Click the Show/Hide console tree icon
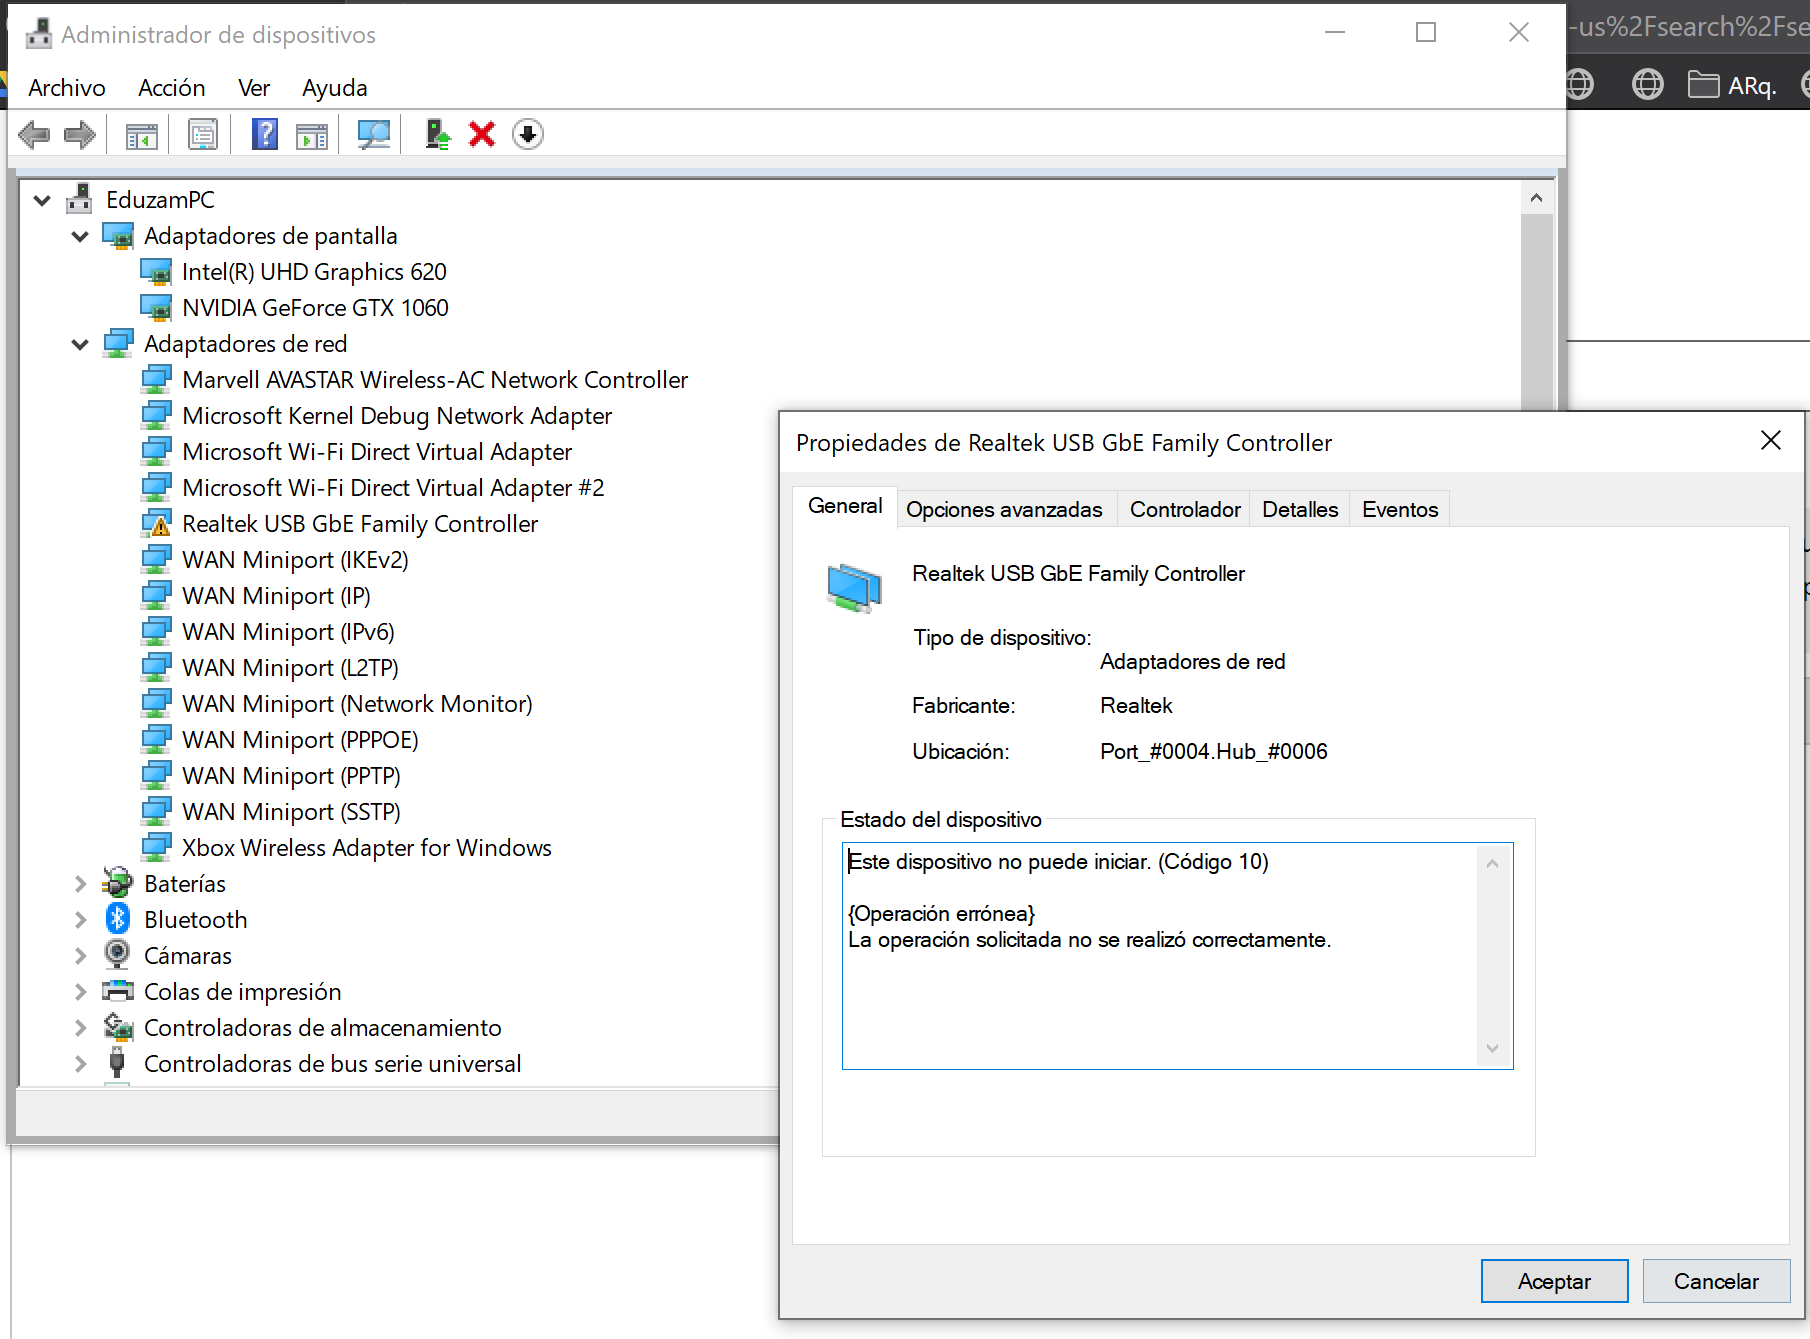 click(x=141, y=133)
